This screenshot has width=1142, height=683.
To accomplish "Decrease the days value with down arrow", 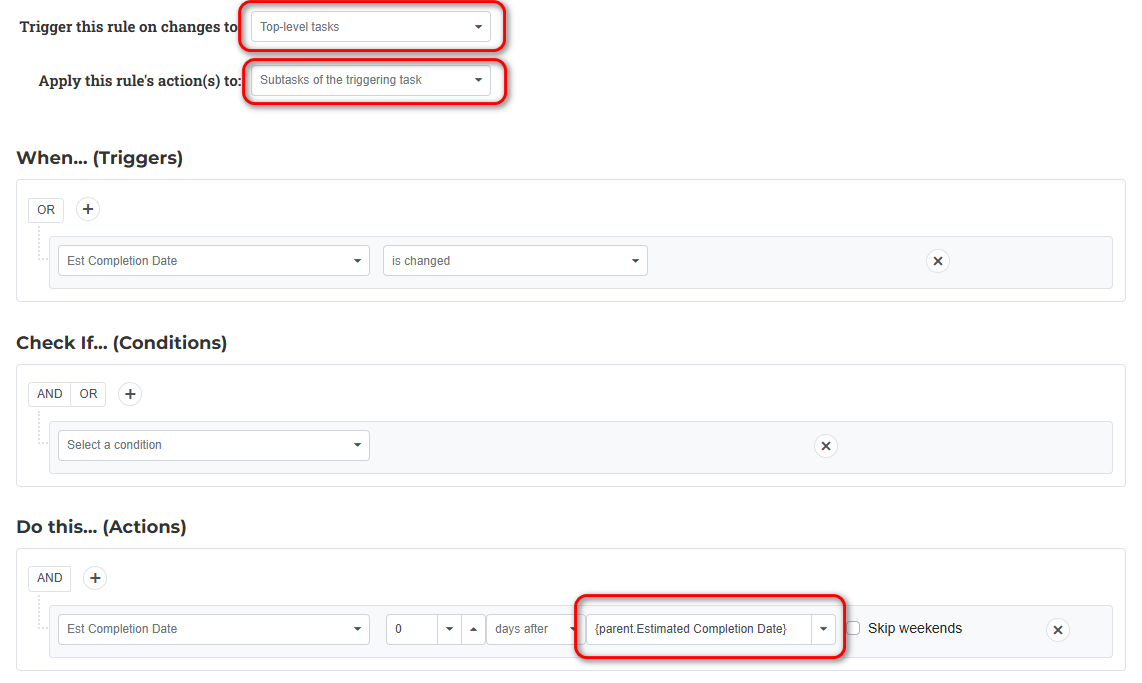I will tap(449, 629).
